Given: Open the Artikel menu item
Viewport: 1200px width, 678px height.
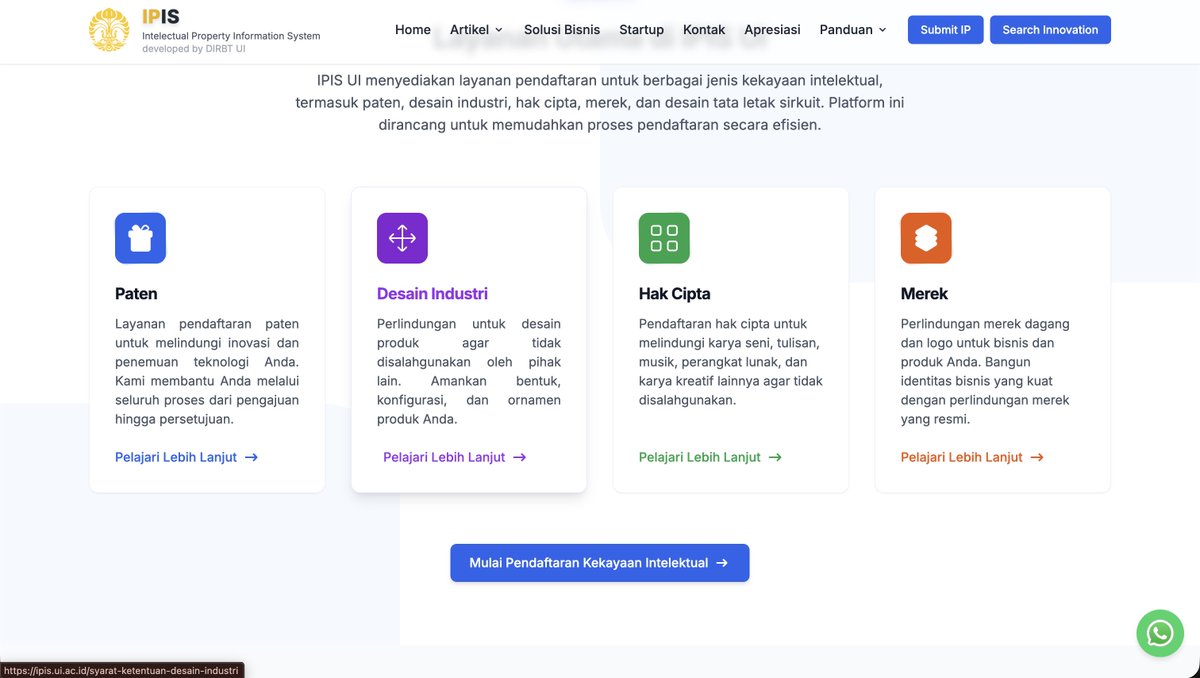Looking at the screenshot, I should pos(477,30).
